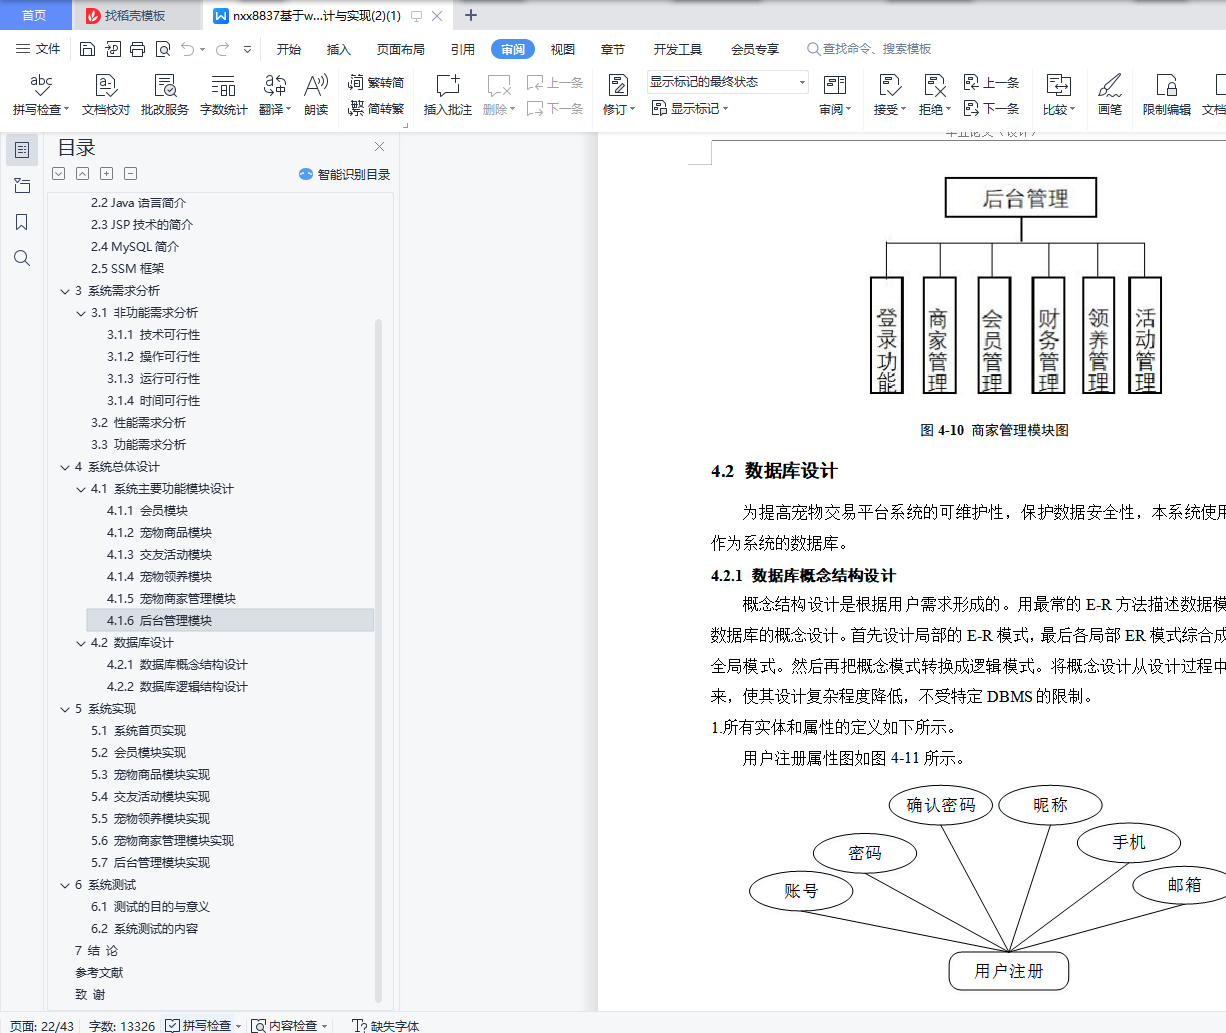
Task: Open the spell check tool (拼写检查)
Action: click(41, 95)
